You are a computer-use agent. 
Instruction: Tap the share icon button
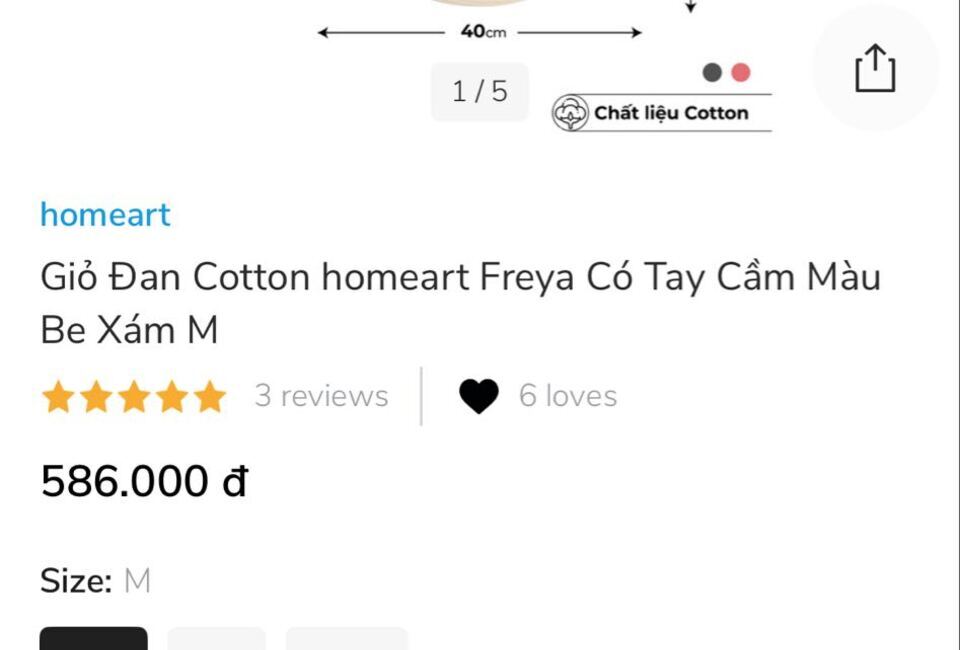pyautogui.click(x=875, y=68)
